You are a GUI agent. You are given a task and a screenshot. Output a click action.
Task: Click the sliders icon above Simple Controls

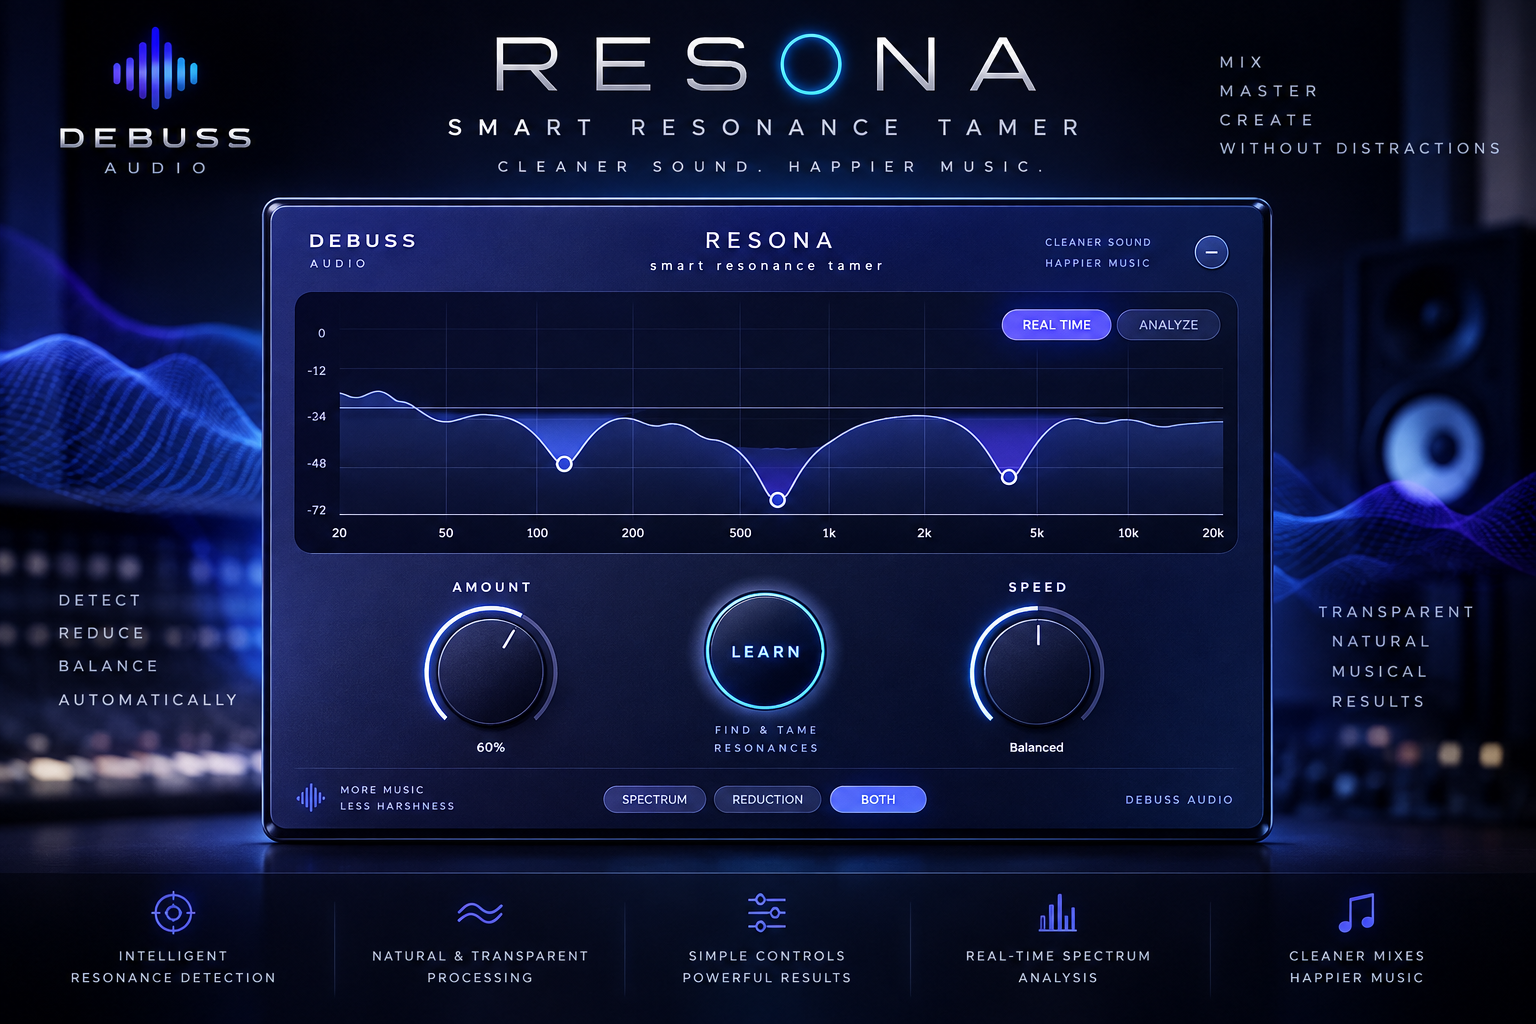pos(767,912)
